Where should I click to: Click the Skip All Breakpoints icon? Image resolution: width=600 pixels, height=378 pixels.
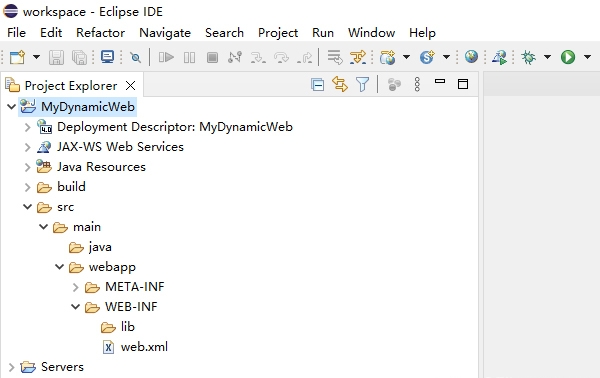(x=135, y=57)
